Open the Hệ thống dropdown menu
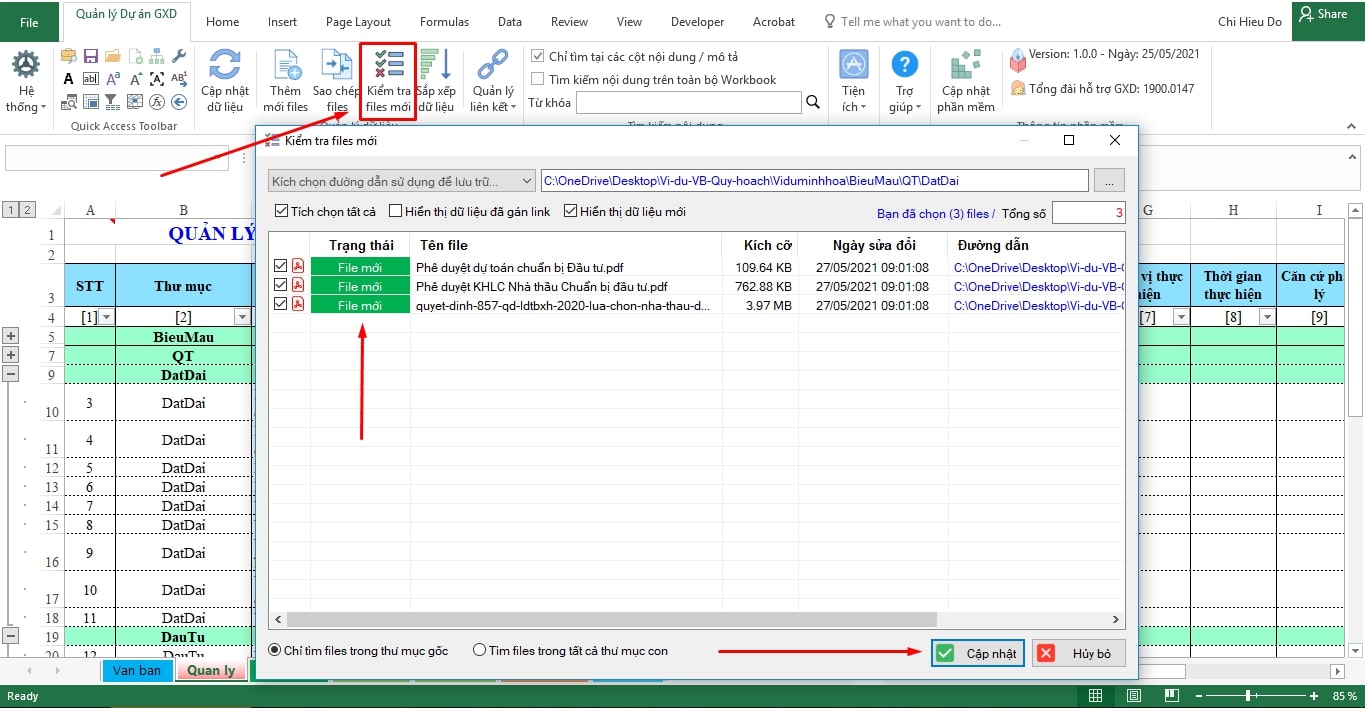This screenshot has height=708, width=1365. click(26, 82)
